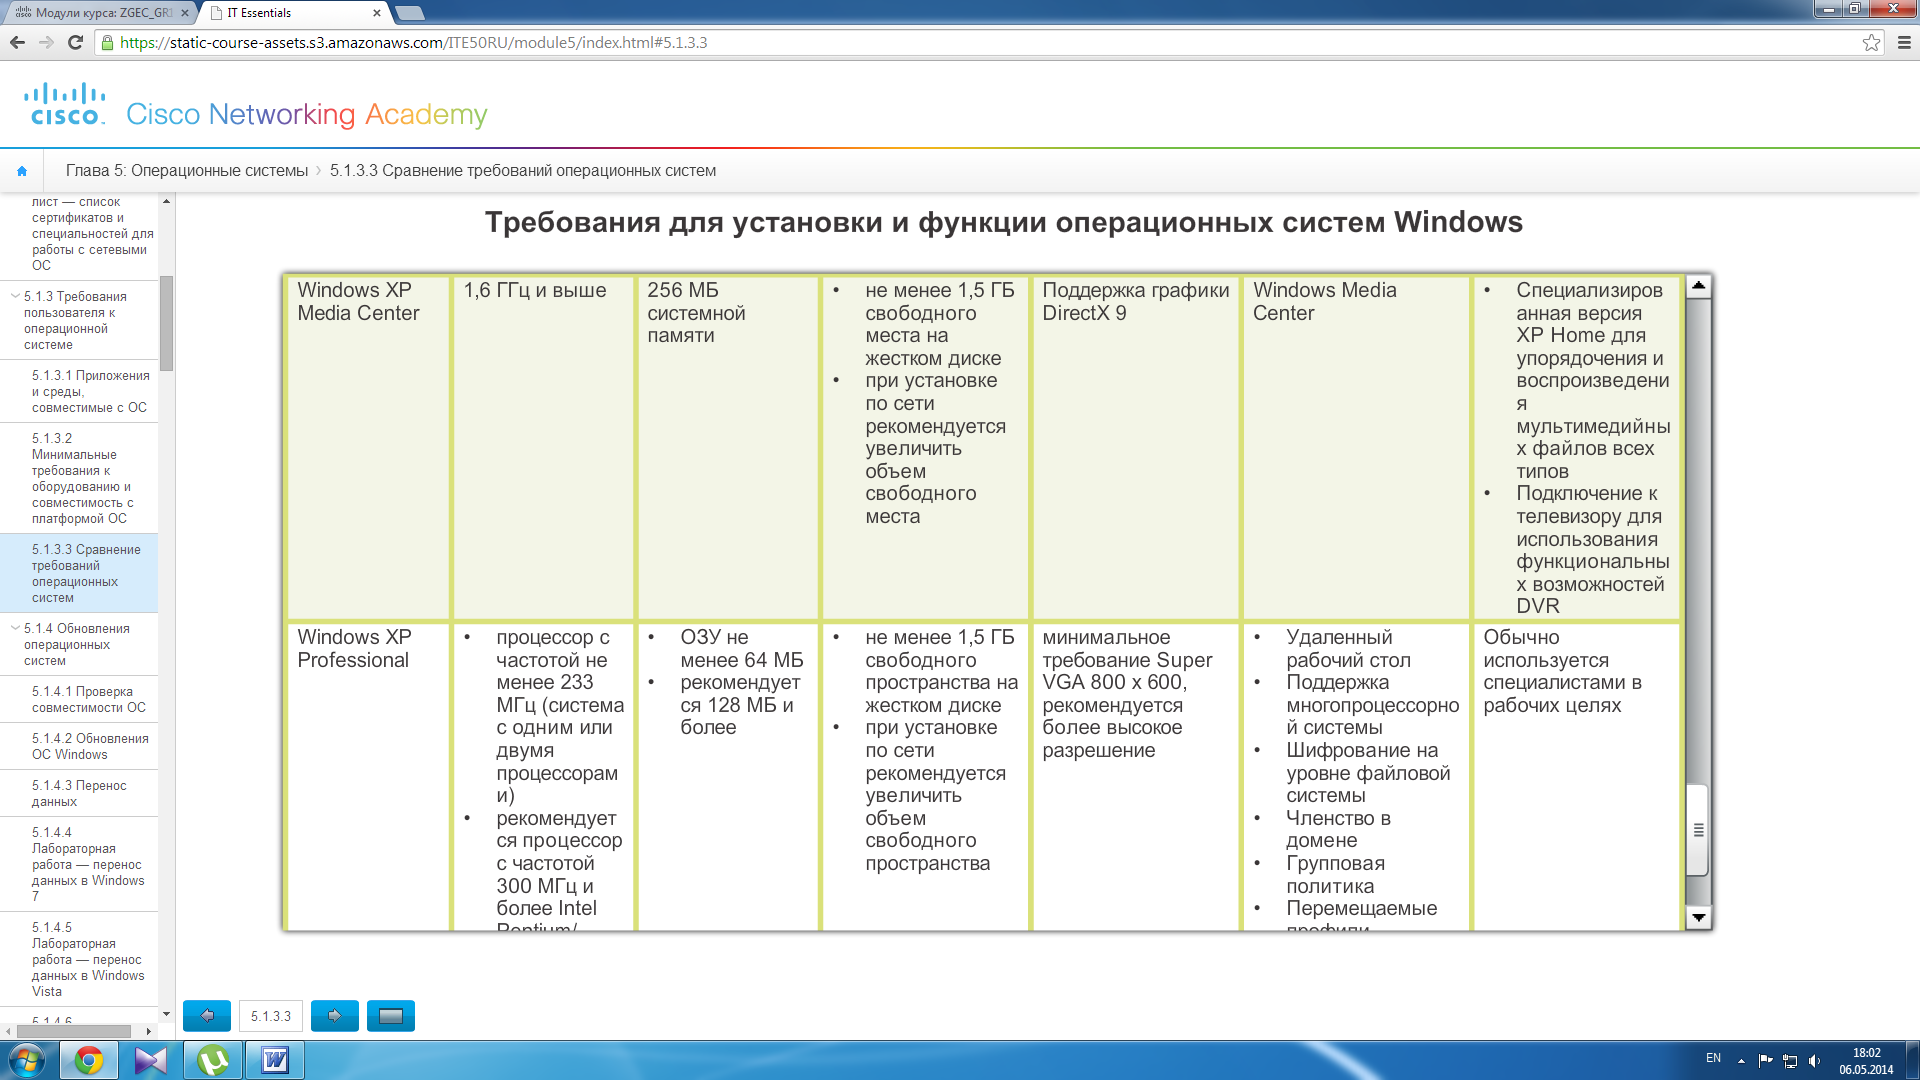The height and width of the screenshot is (1080, 1920).
Task: Click the Cisco logo
Action: coord(65,104)
